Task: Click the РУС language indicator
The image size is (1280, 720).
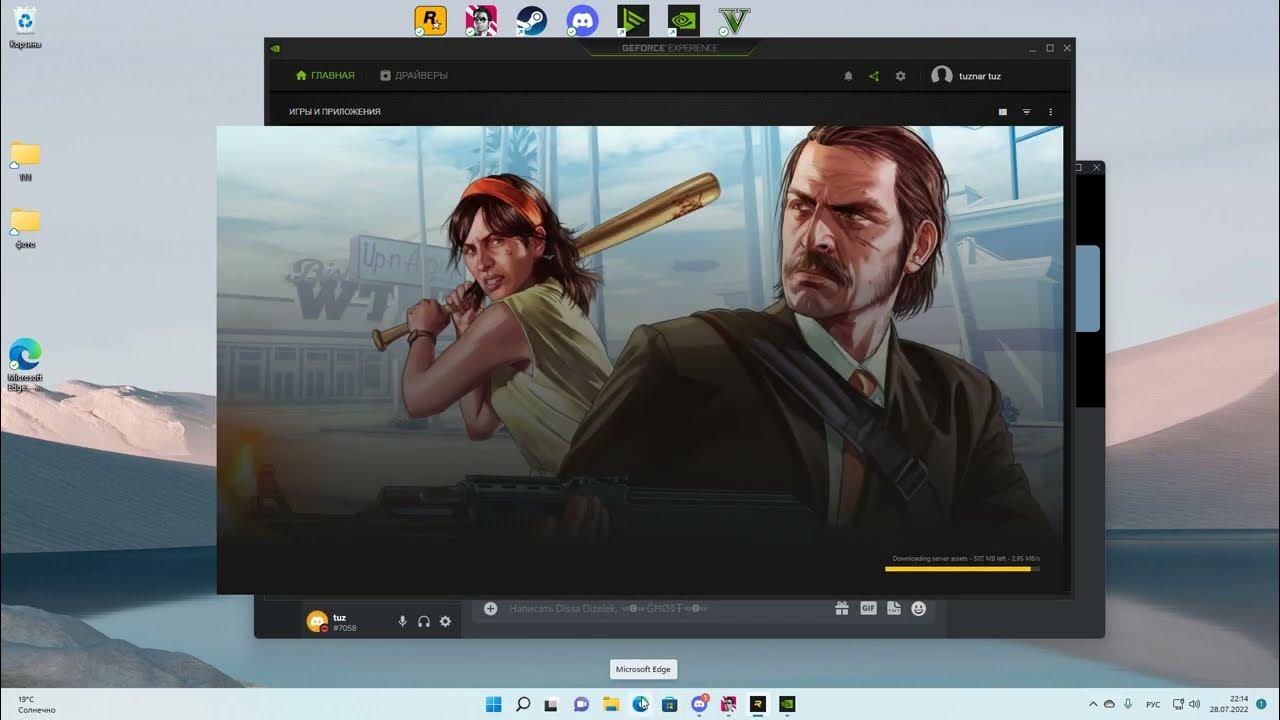Action: tap(1153, 704)
